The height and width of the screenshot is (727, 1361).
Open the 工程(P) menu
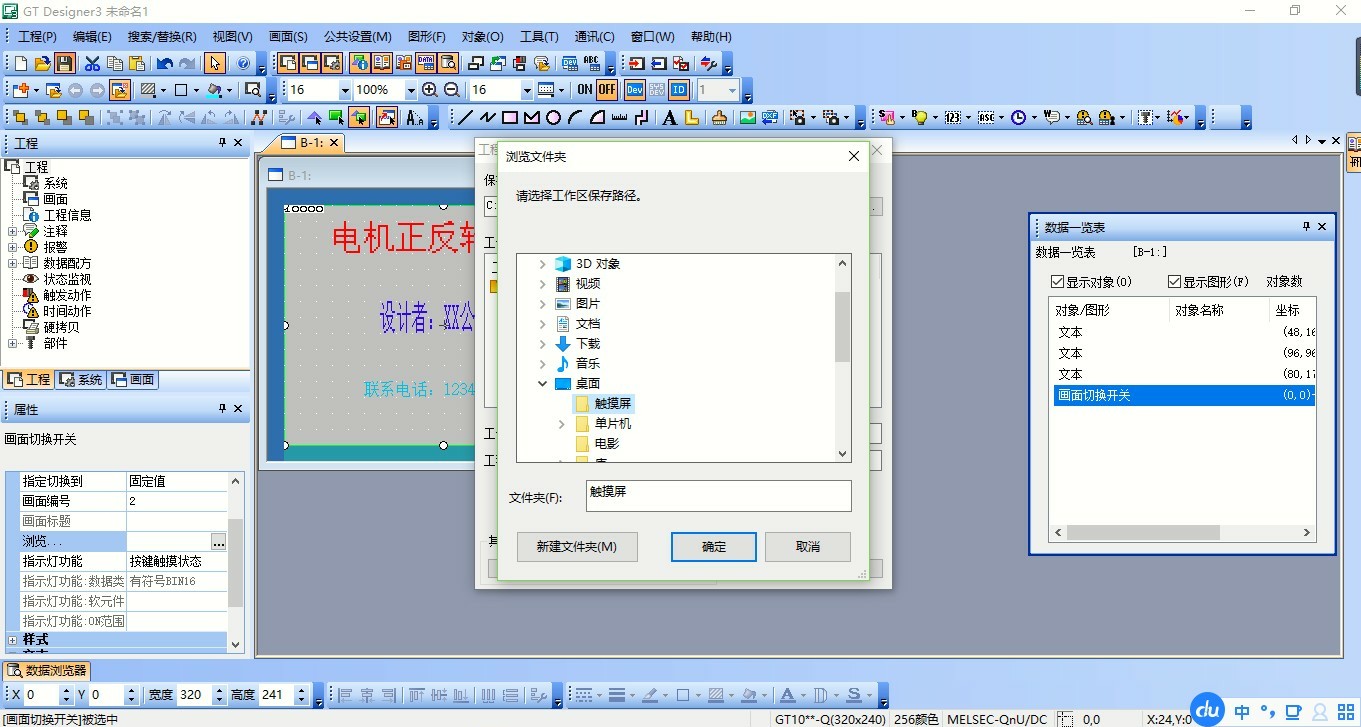click(38, 37)
